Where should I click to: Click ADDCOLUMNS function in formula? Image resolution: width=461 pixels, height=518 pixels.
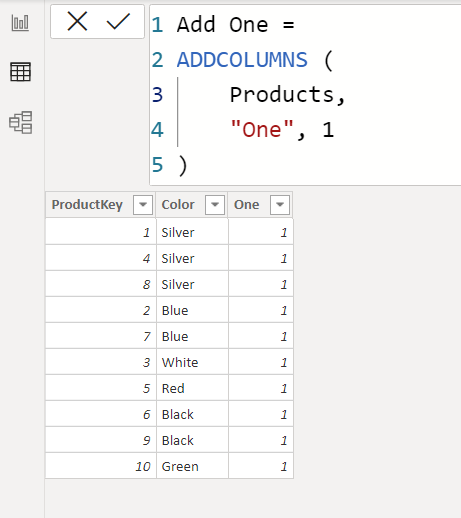point(242,60)
